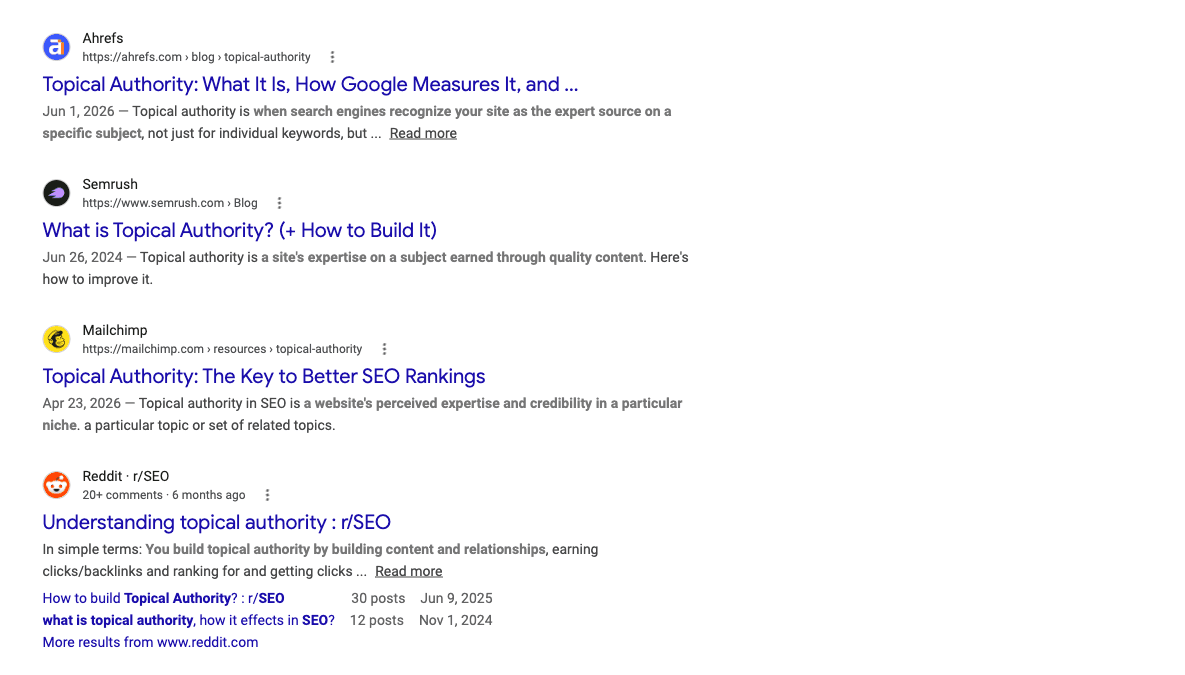Click the 'Nov 1, 2024' date

pos(456,620)
